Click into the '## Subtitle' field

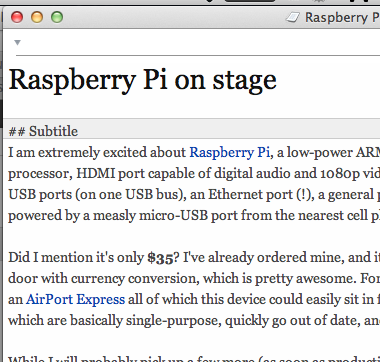coord(192,131)
